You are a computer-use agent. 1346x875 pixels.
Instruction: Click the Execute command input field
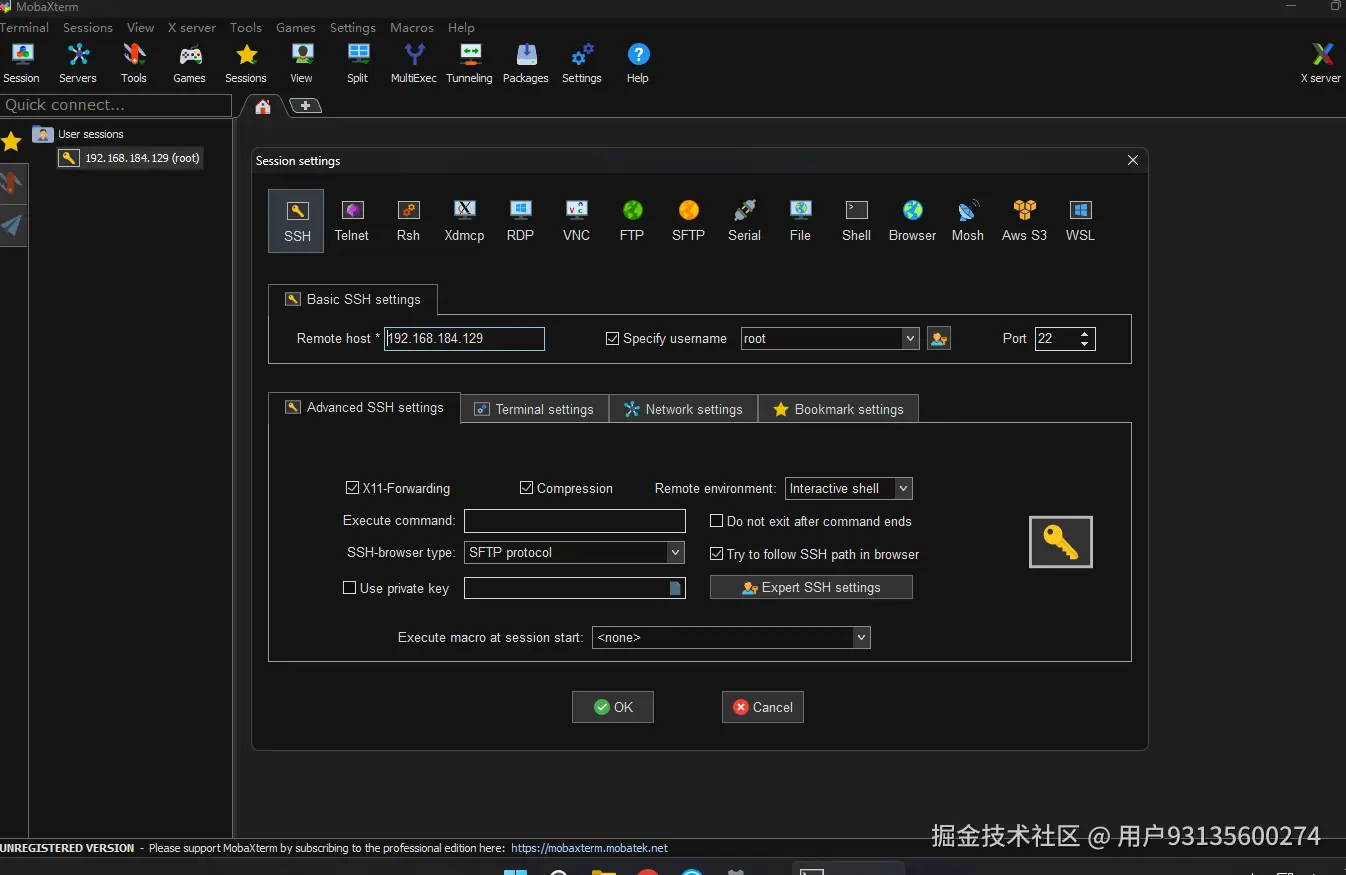[x=575, y=521]
